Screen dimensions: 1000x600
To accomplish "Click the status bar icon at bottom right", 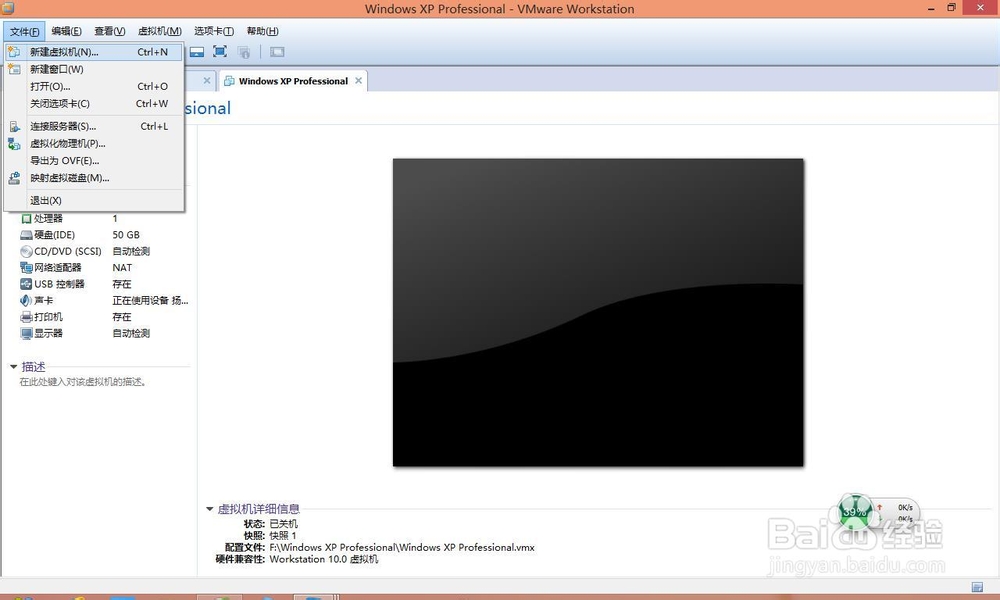I will tap(977, 587).
